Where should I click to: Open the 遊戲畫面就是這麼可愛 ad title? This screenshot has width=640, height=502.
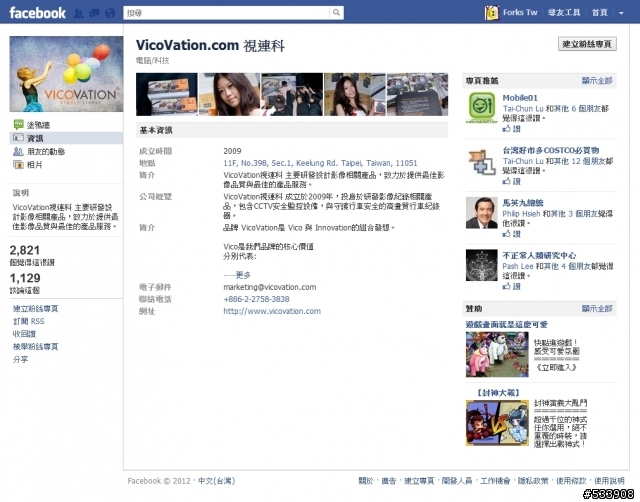click(x=507, y=324)
